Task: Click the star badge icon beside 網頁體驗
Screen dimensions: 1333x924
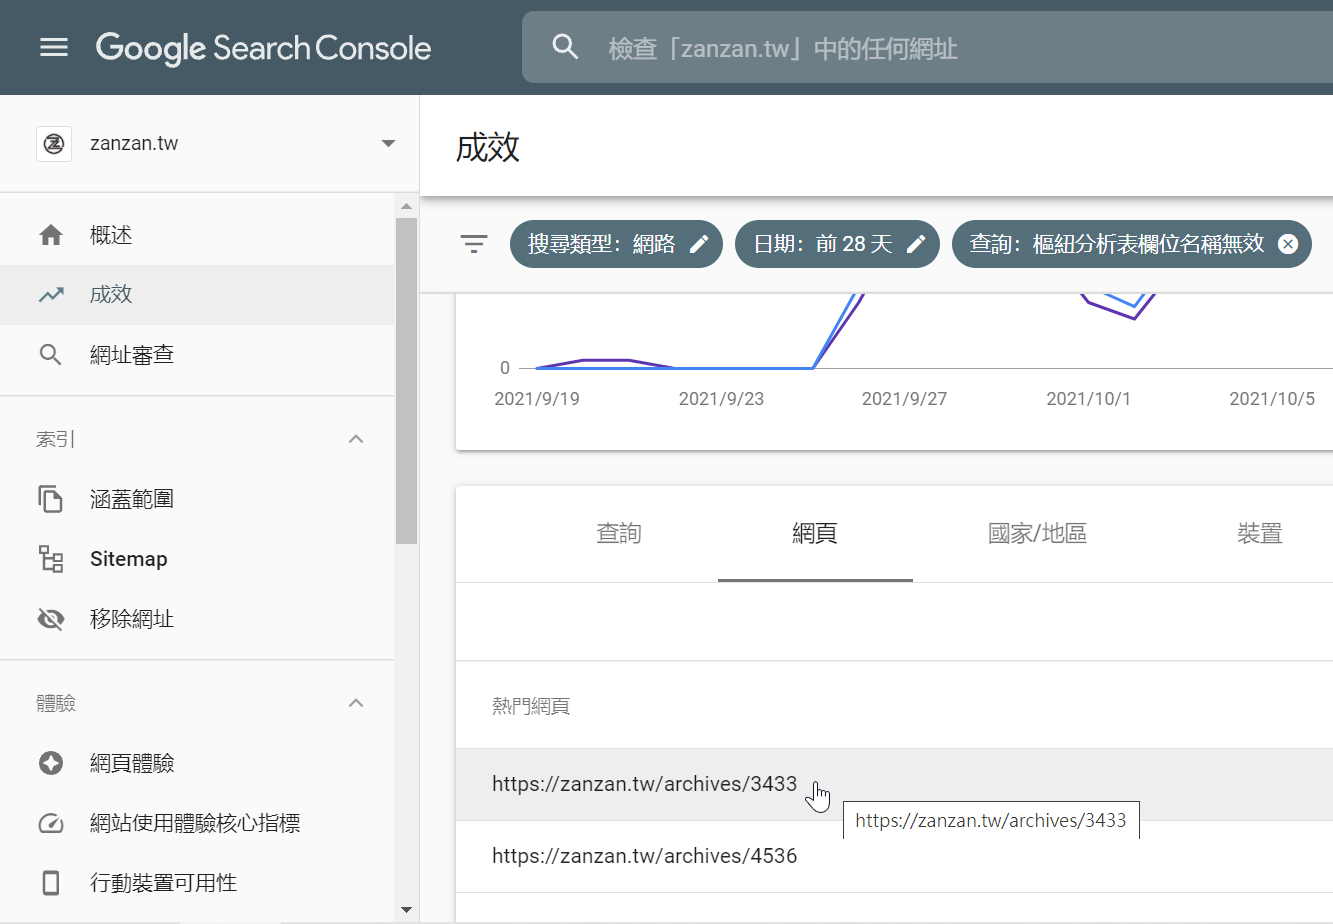Action: point(51,763)
